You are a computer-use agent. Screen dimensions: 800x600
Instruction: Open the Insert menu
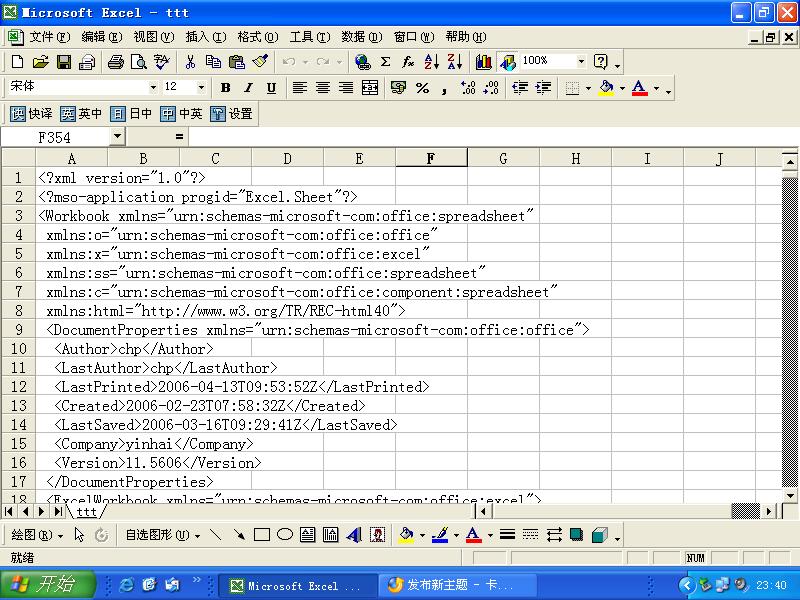coord(206,37)
